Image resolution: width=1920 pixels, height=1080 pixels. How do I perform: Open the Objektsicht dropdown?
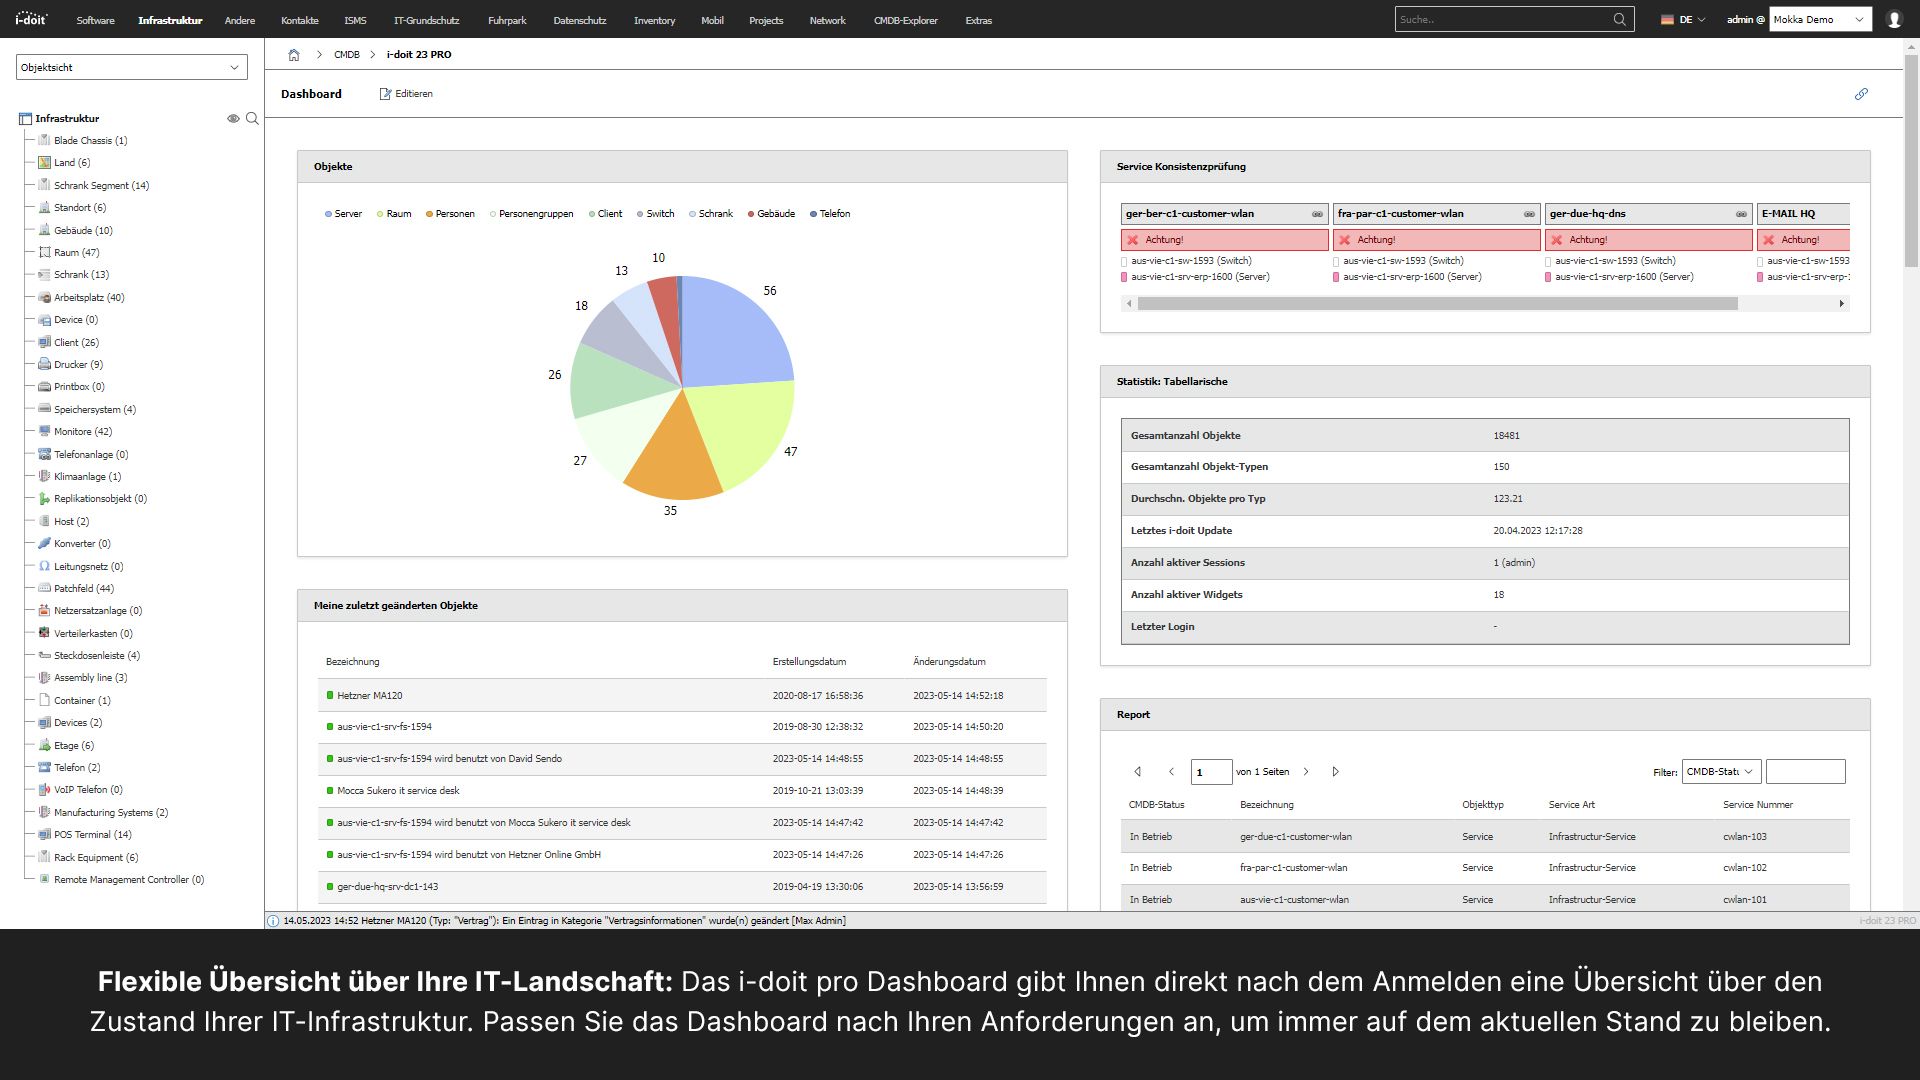click(131, 67)
